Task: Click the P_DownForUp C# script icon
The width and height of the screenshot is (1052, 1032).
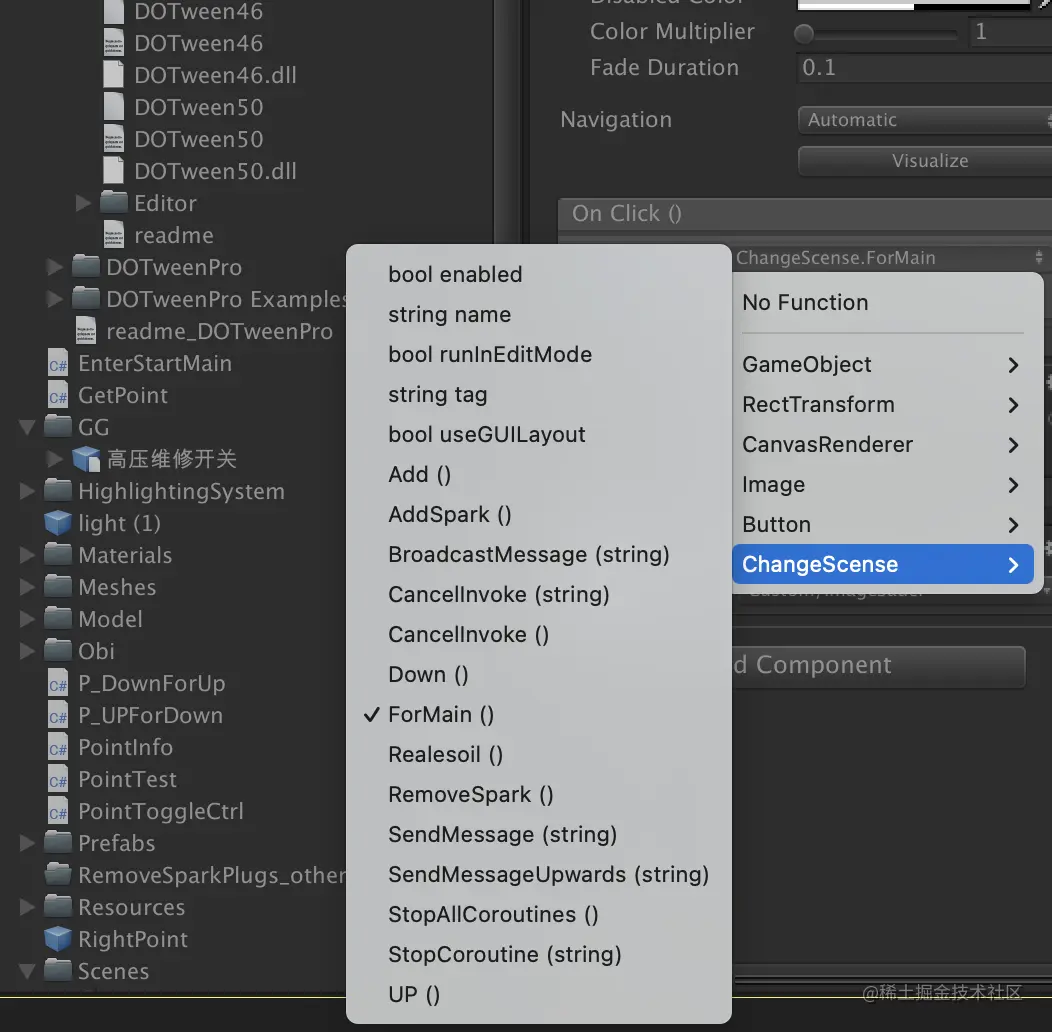Action: click(58, 683)
